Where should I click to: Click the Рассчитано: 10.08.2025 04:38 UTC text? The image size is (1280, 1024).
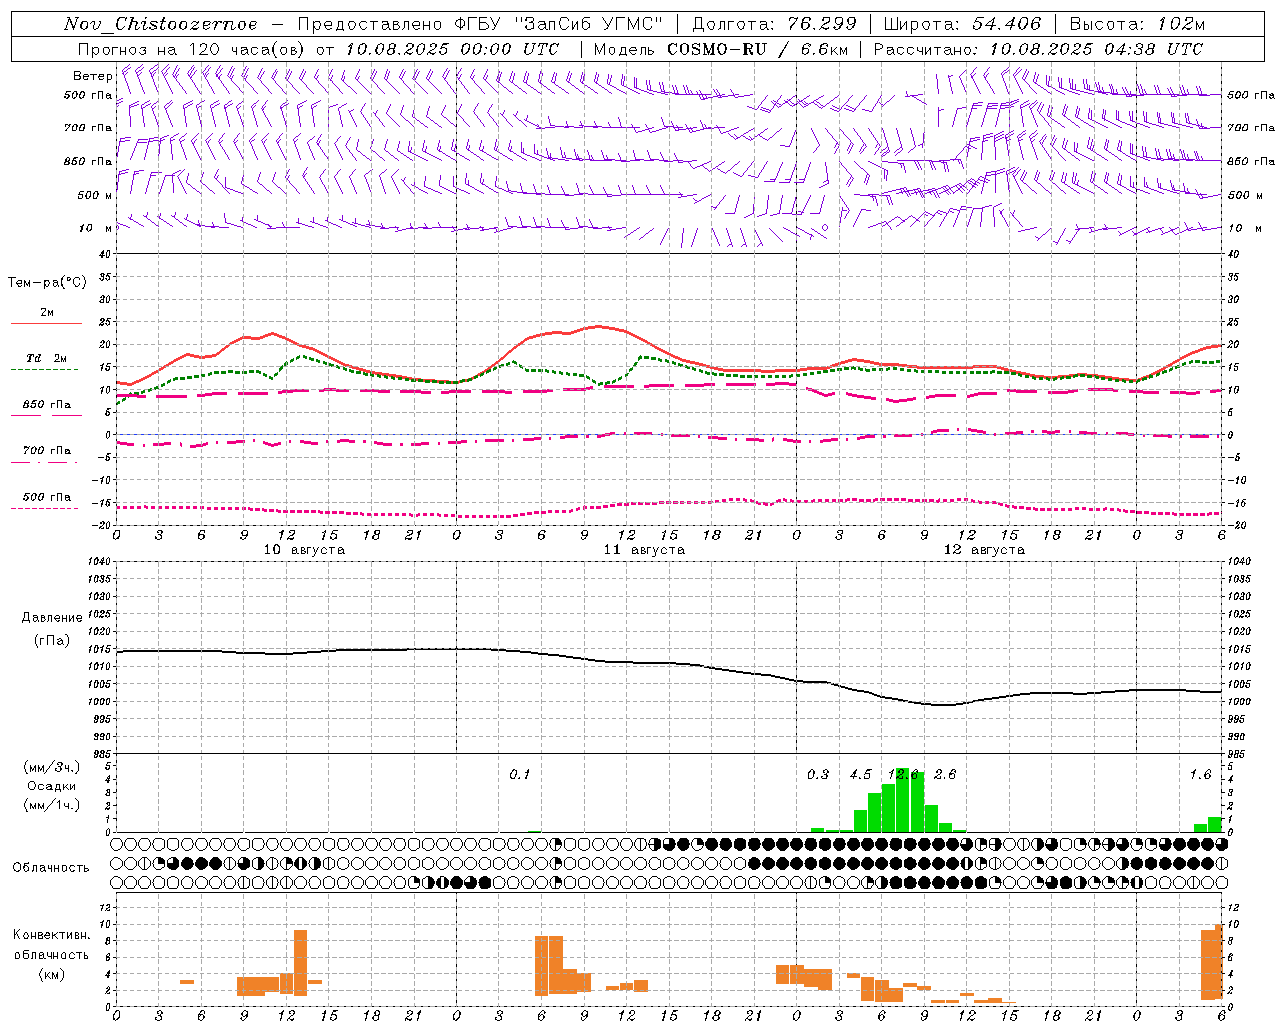coord(1038,49)
